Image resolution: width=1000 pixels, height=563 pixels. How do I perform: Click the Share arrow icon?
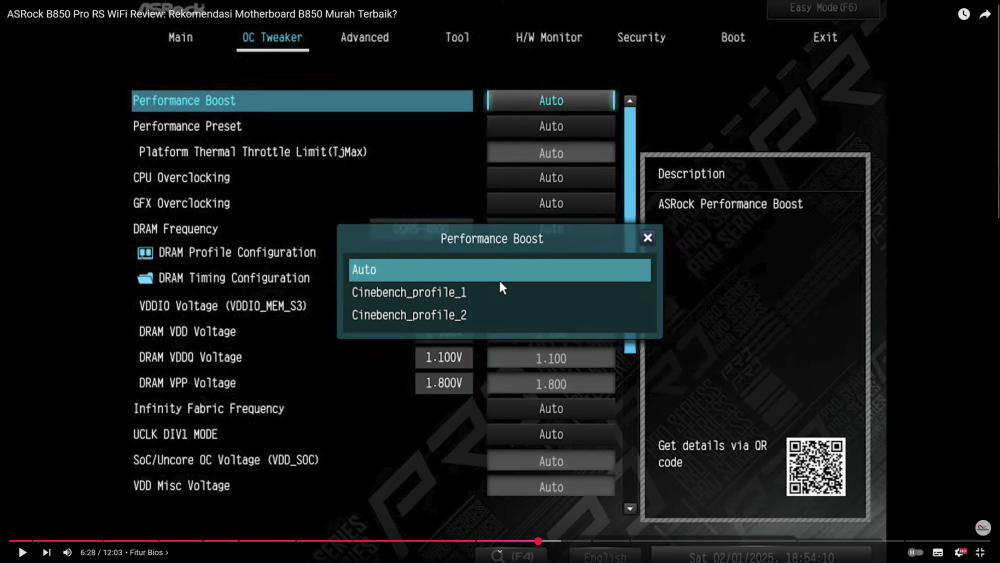(985, 15)
